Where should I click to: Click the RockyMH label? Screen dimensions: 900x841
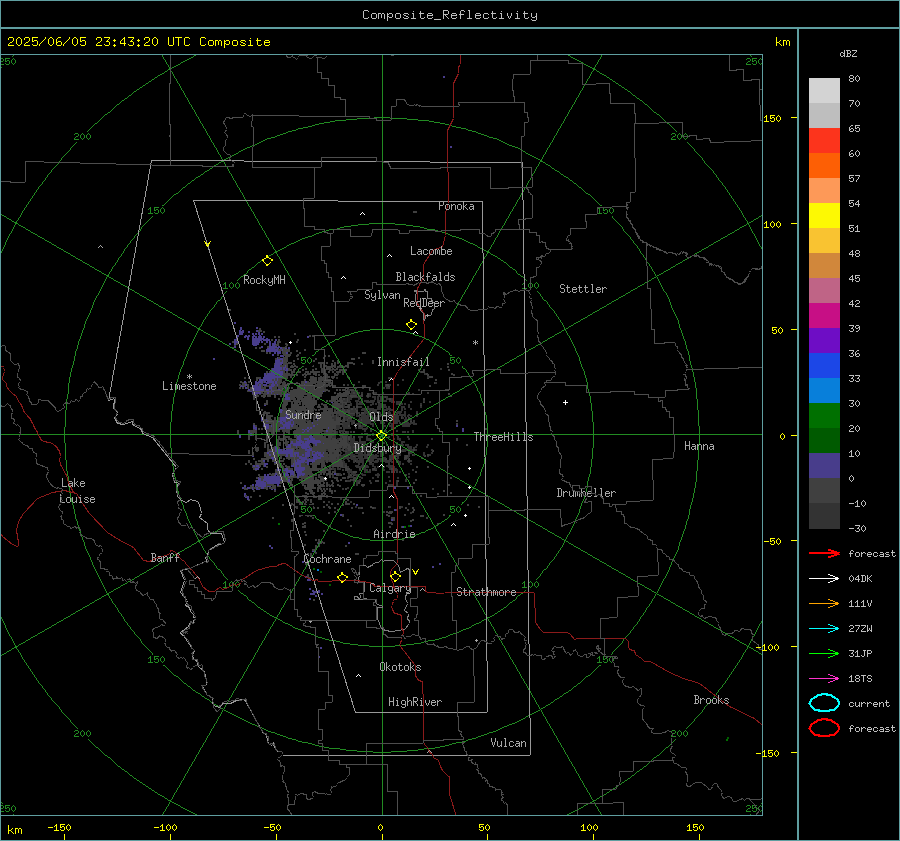pos(264,280)
